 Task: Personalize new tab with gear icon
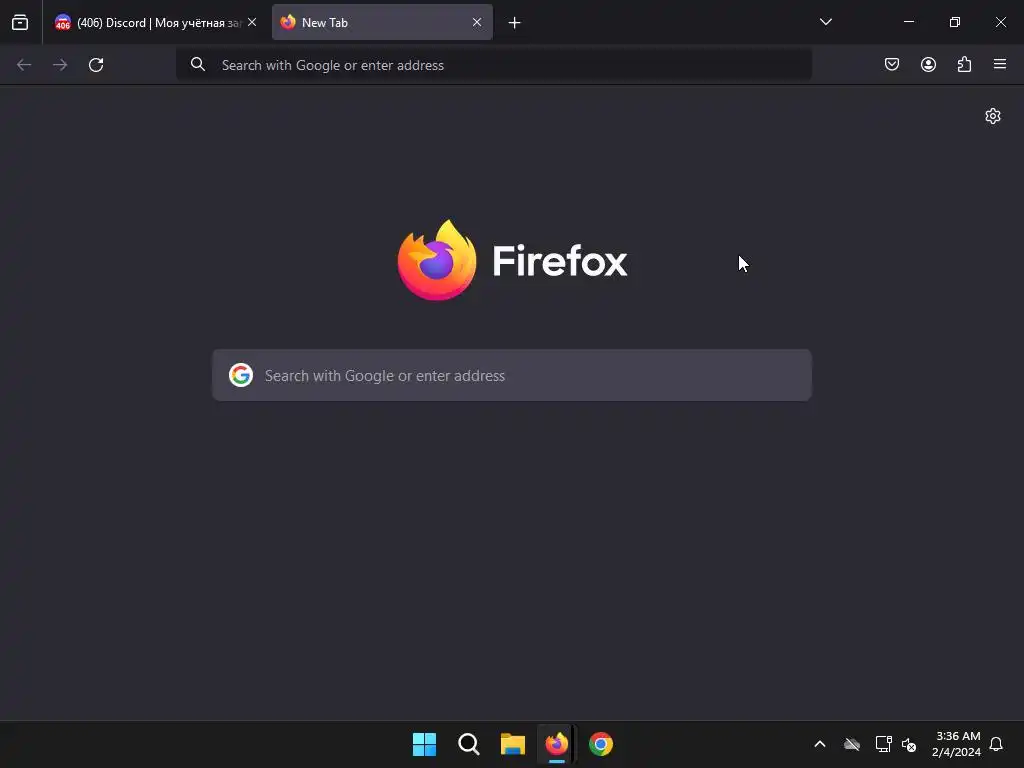993,116
